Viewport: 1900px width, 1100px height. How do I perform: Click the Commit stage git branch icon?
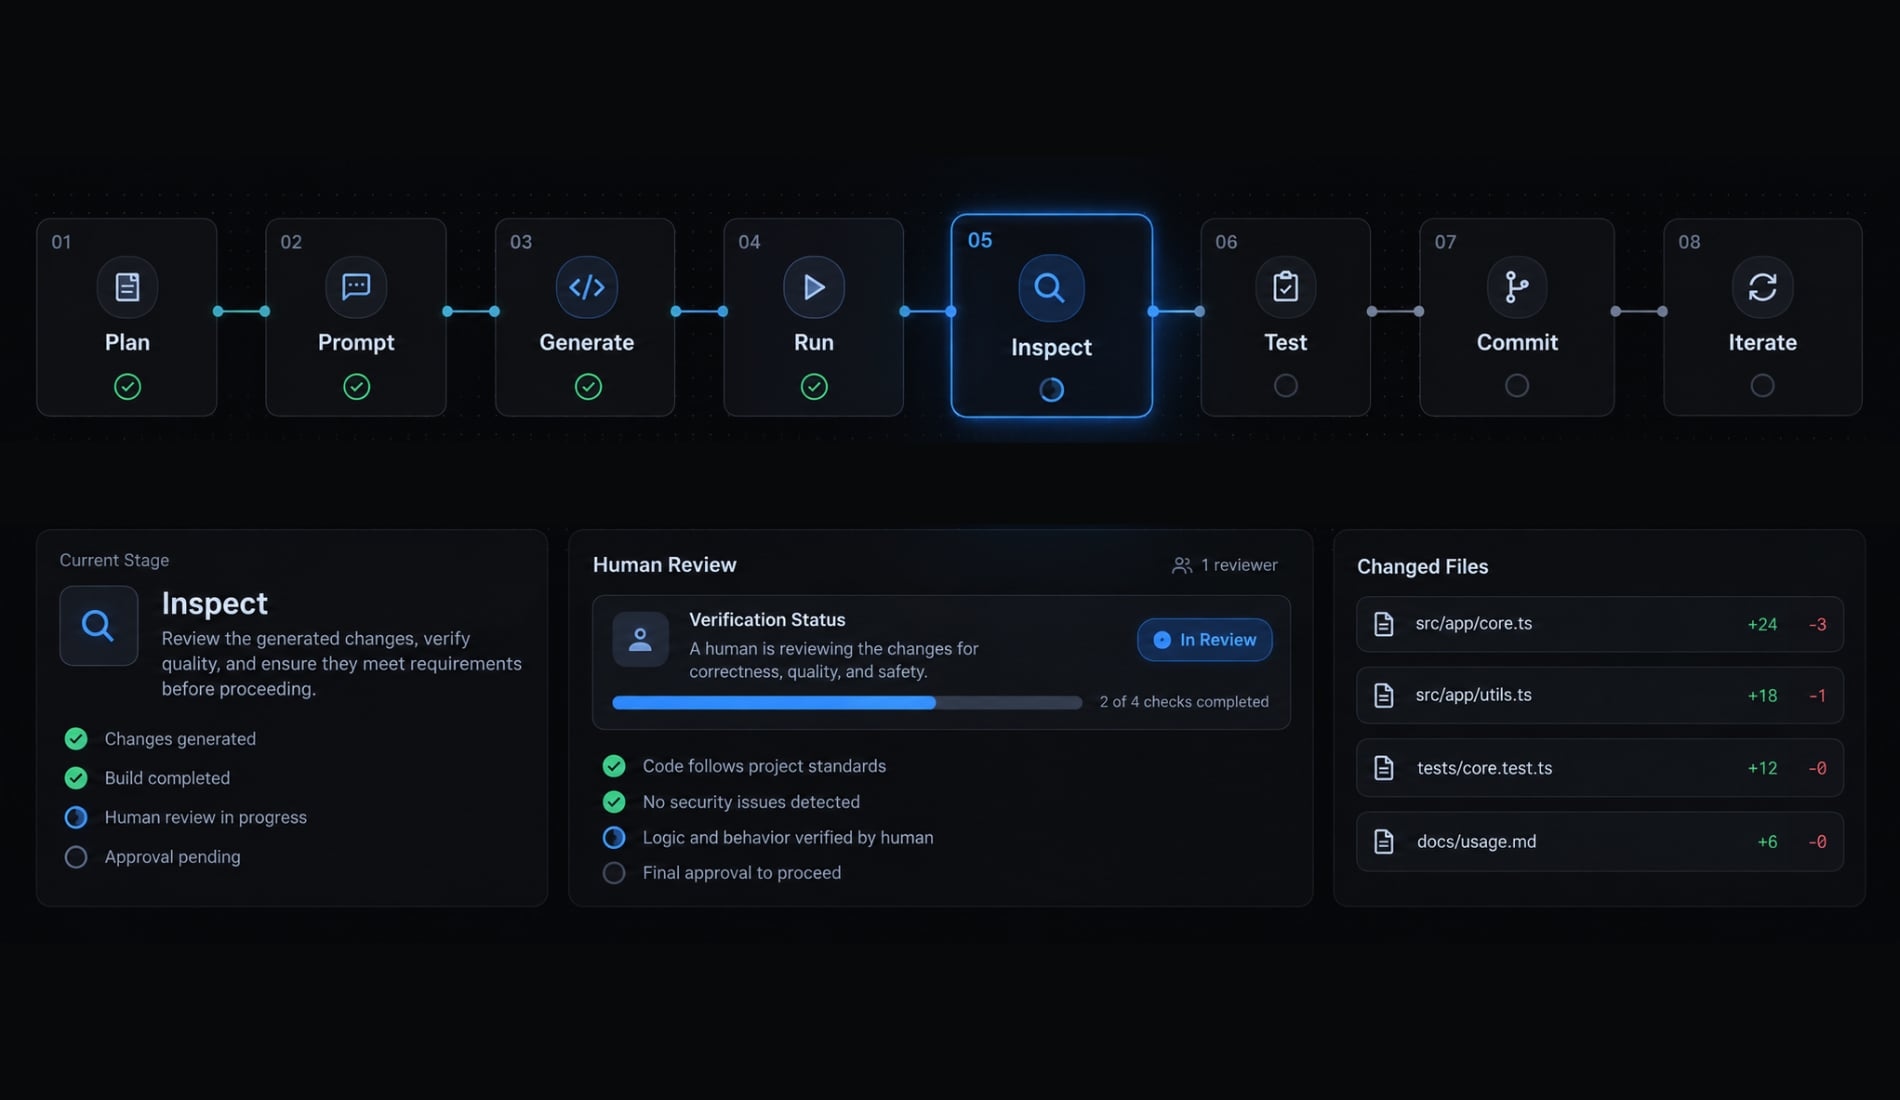[x=1517, y=287]
